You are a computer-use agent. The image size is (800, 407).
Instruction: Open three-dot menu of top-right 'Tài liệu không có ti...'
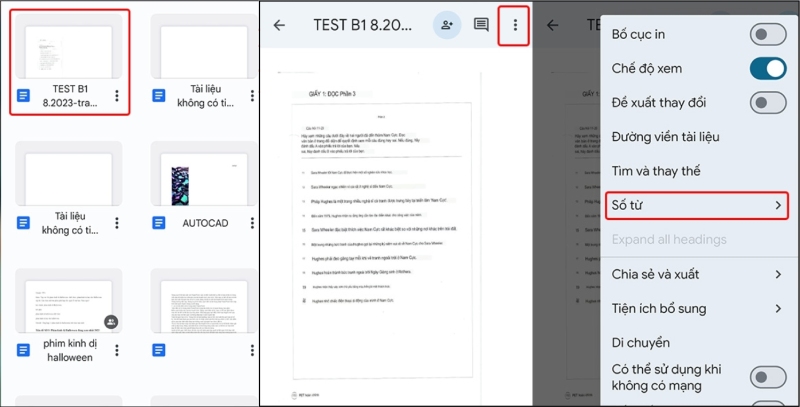point(252,95)
